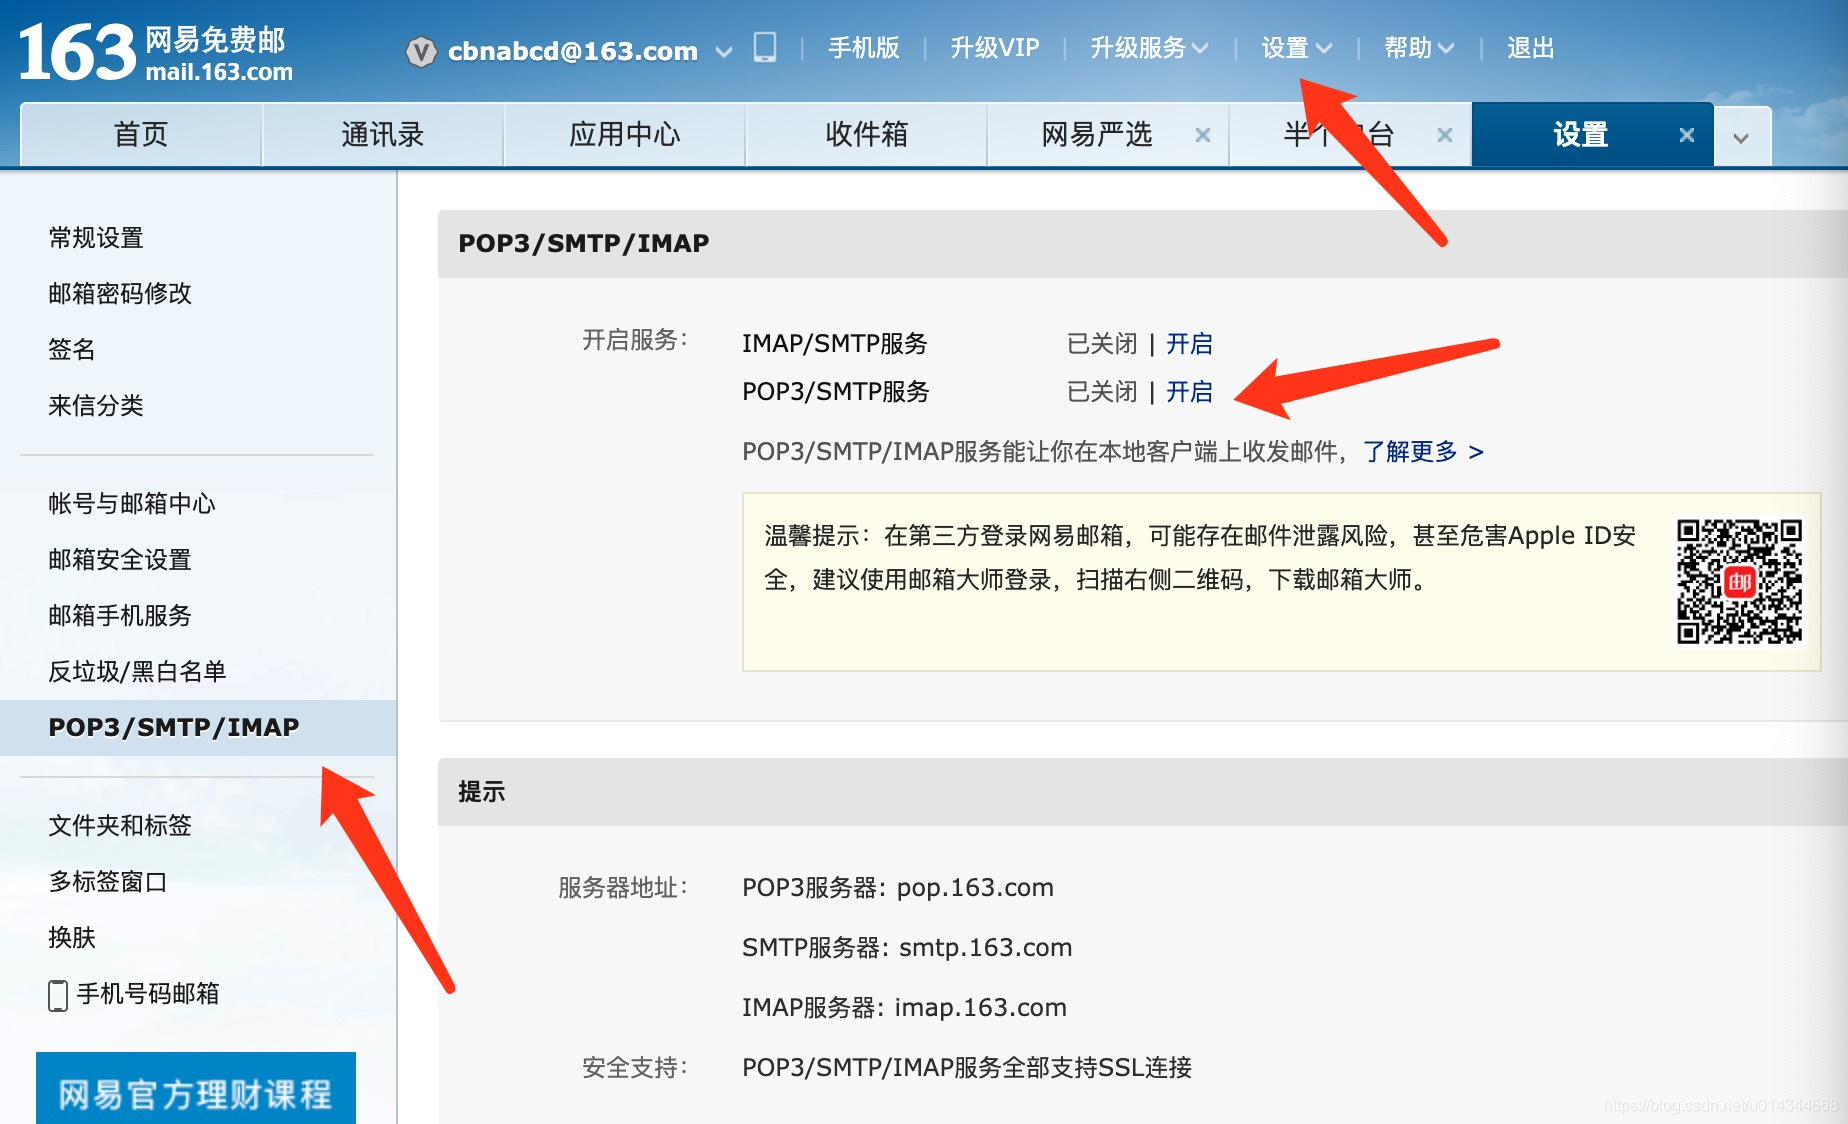1848x1124 pixels.
Task: Open 帐号与邮箱中心 settings
Action: point(132,504)
